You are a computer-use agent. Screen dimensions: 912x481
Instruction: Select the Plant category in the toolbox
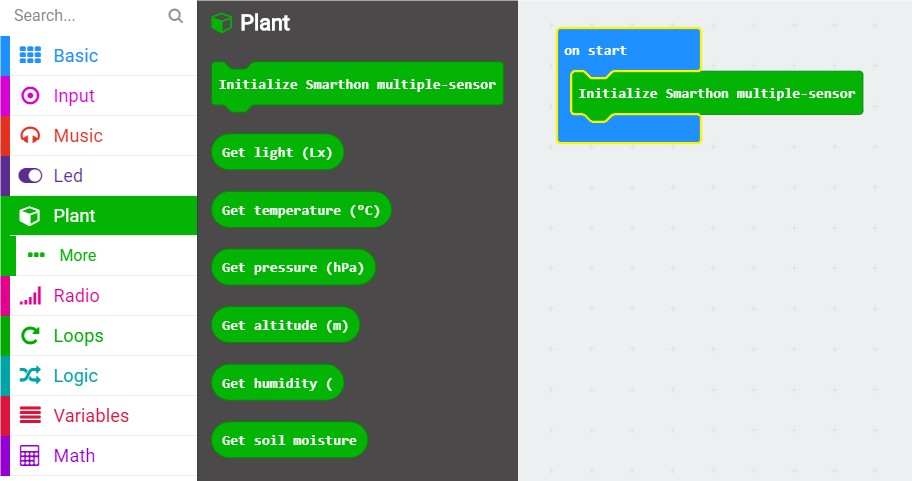pos(99,215)
